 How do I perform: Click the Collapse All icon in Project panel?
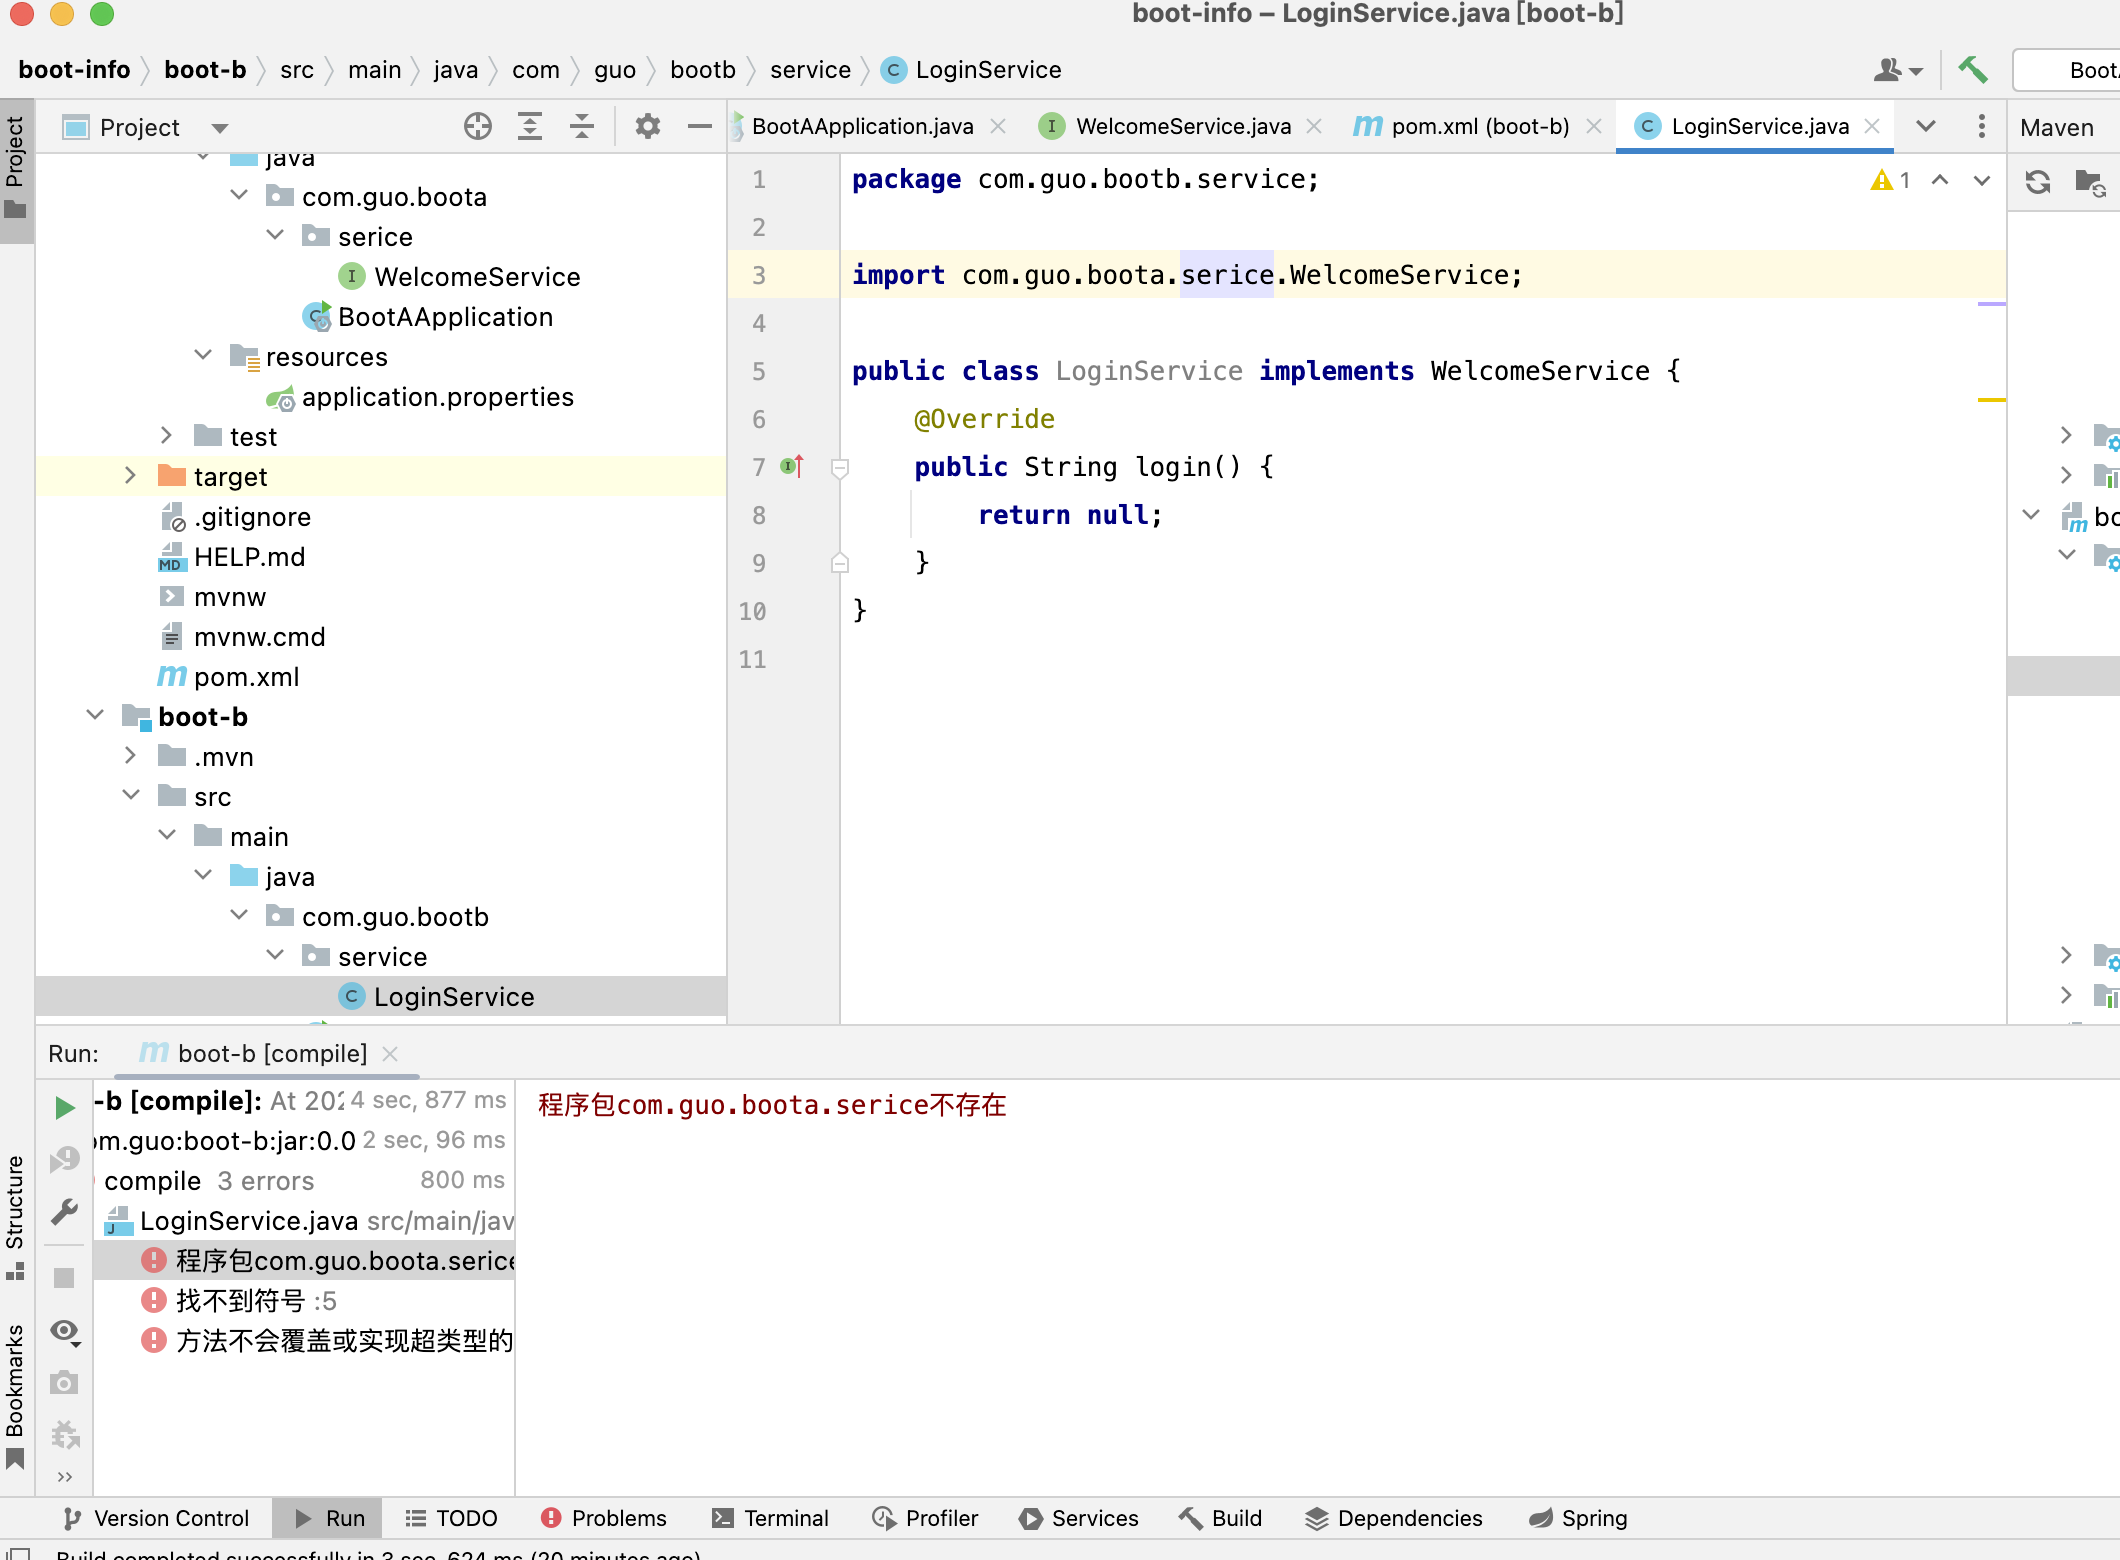click(x=582, y=127)
